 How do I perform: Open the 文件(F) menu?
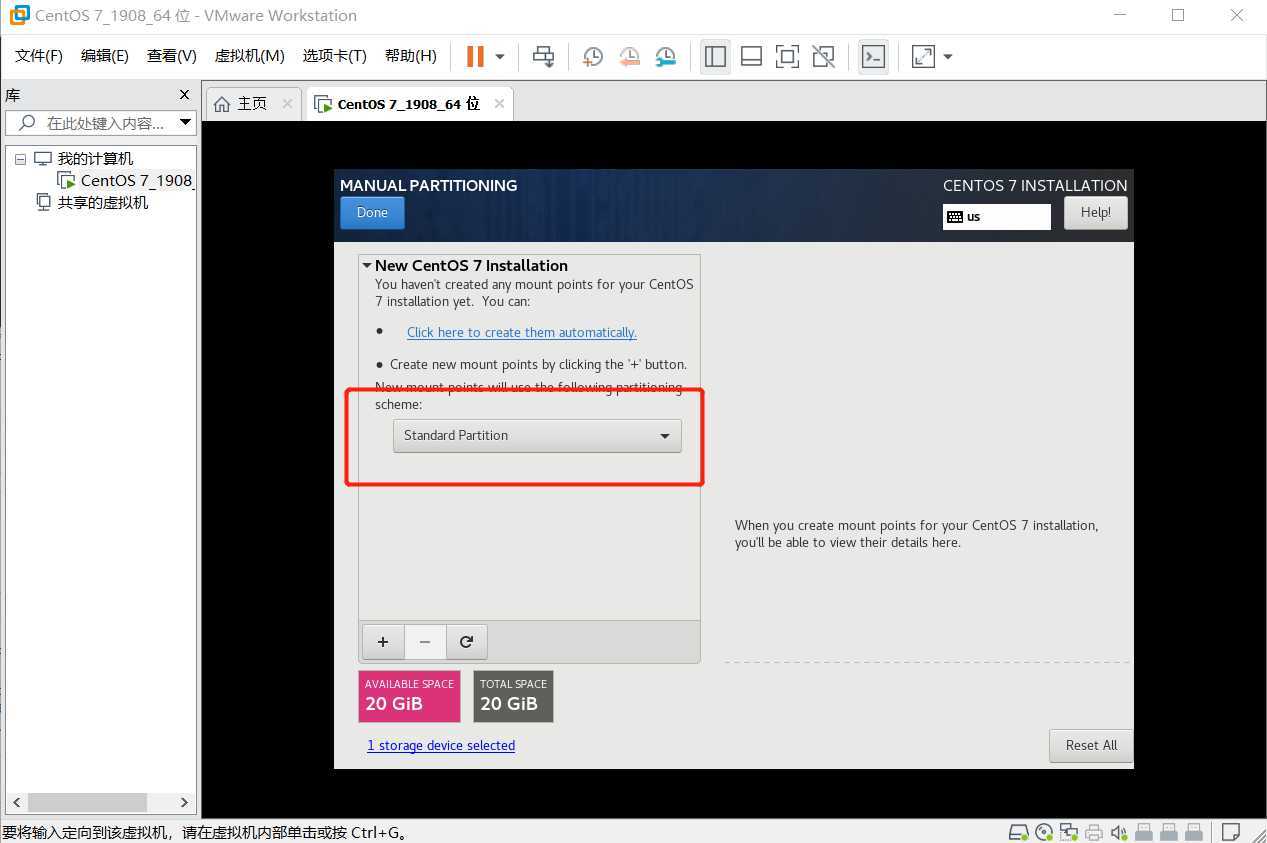(39, 56)
